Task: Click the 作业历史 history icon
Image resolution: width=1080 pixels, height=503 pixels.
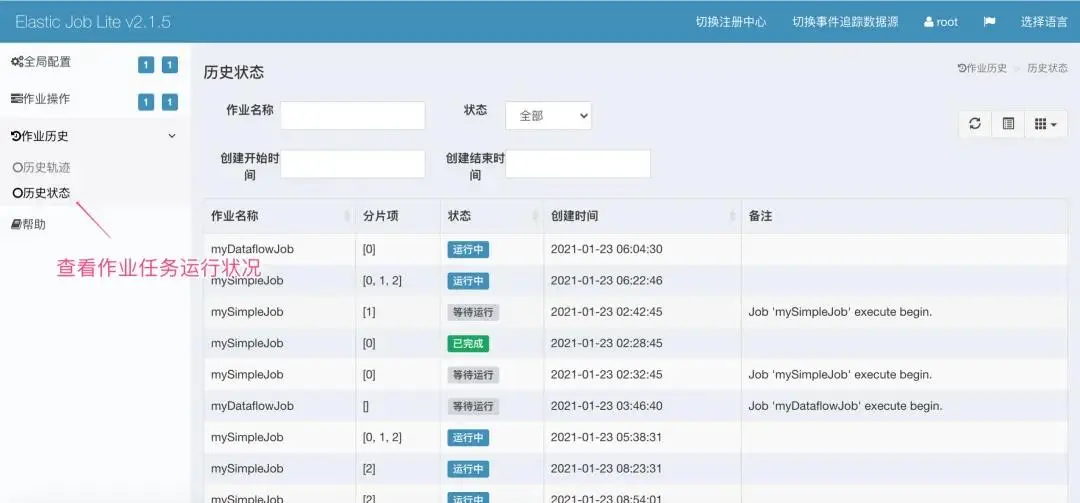Action: click(x=17, y=136)
